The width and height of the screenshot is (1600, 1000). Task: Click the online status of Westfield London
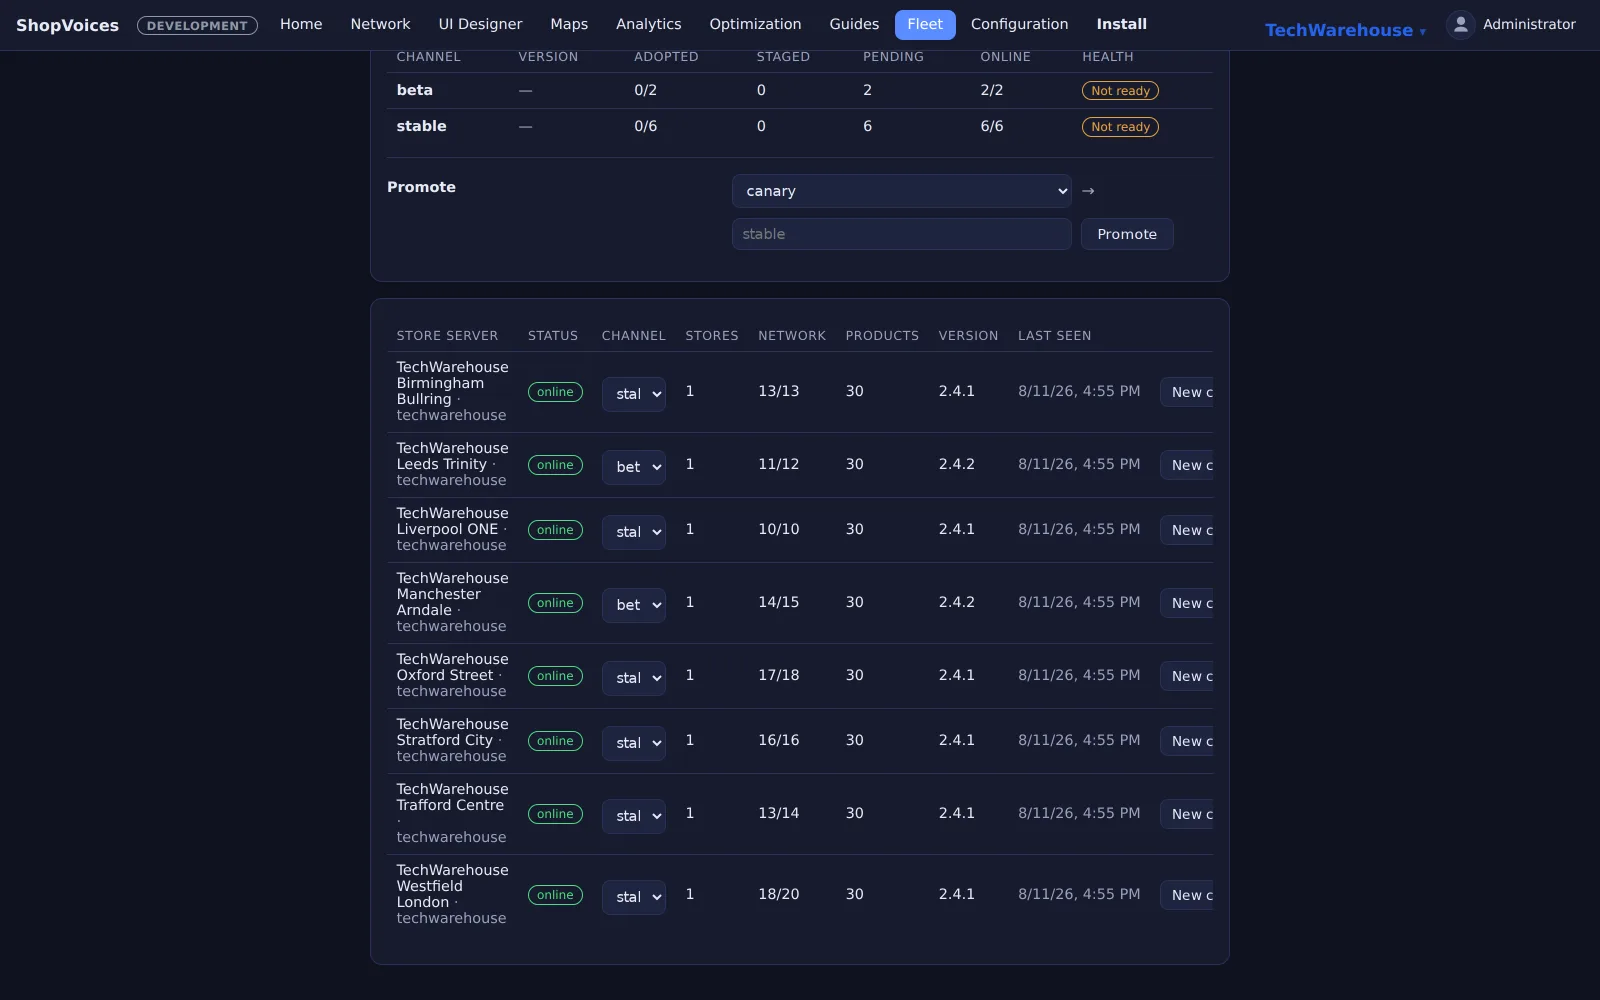click(x=555, y=895)
